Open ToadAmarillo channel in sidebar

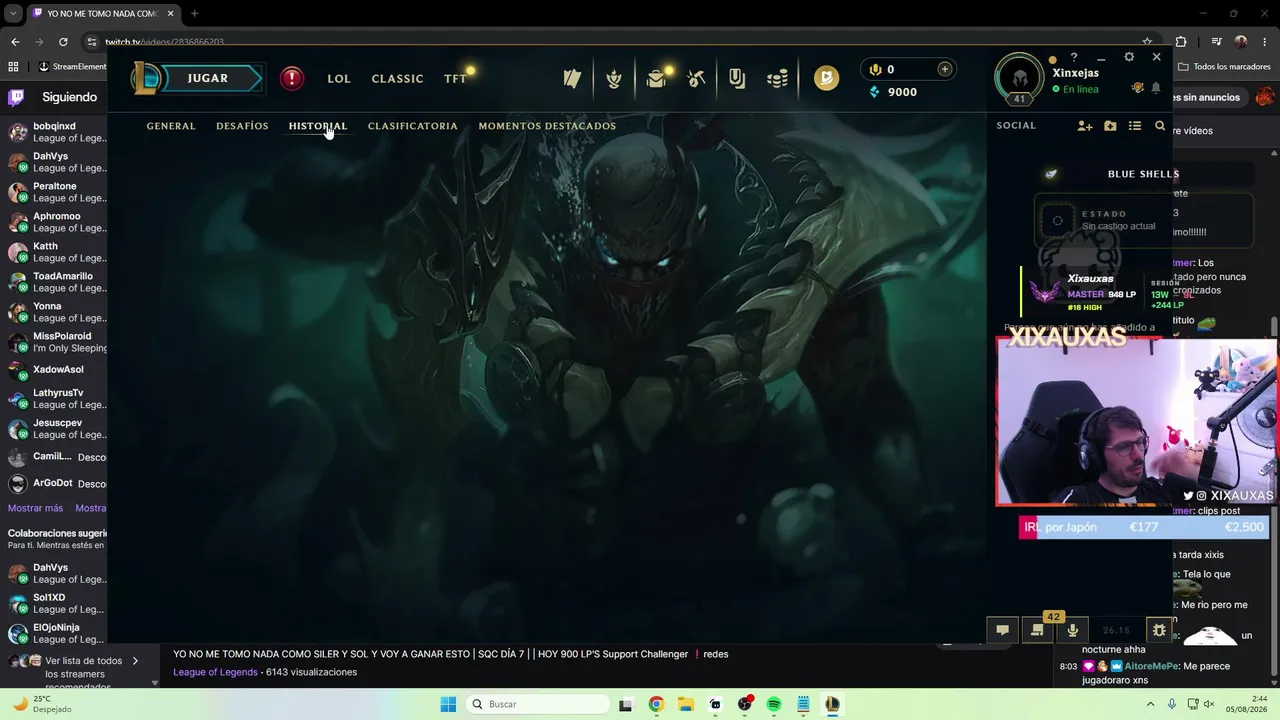tap(54, 282)
